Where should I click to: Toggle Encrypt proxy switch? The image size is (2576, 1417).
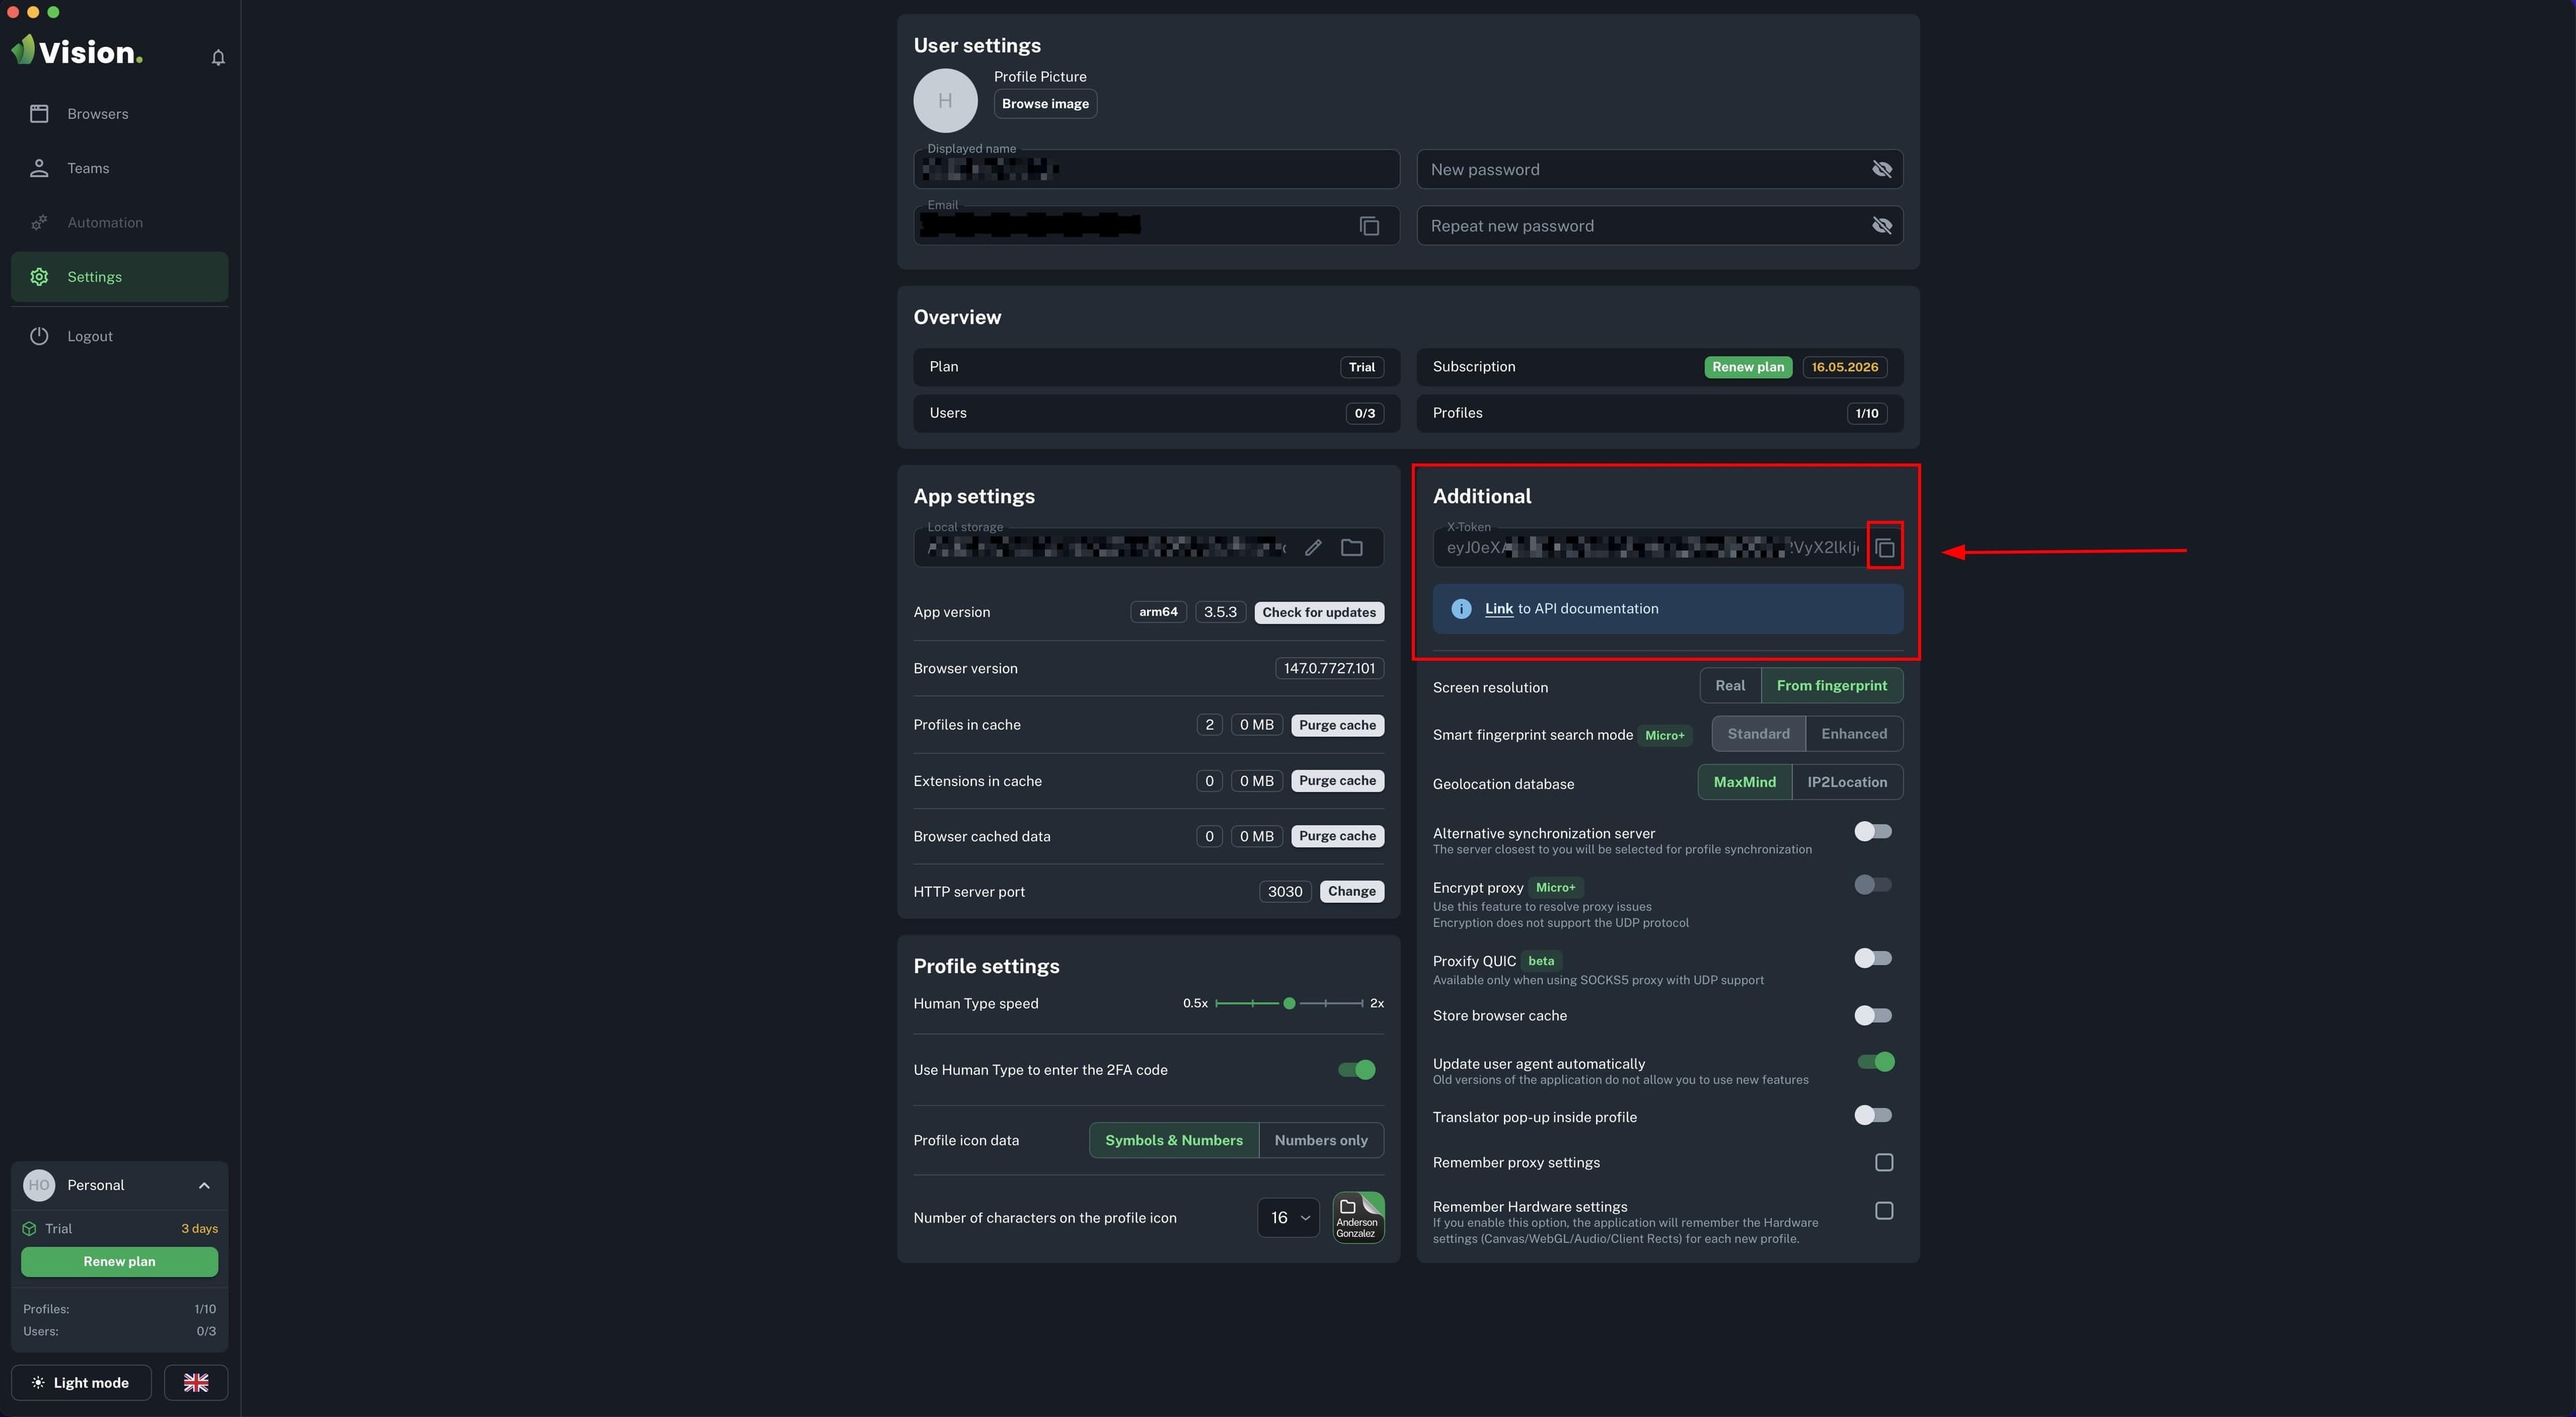coord(1872,885)
